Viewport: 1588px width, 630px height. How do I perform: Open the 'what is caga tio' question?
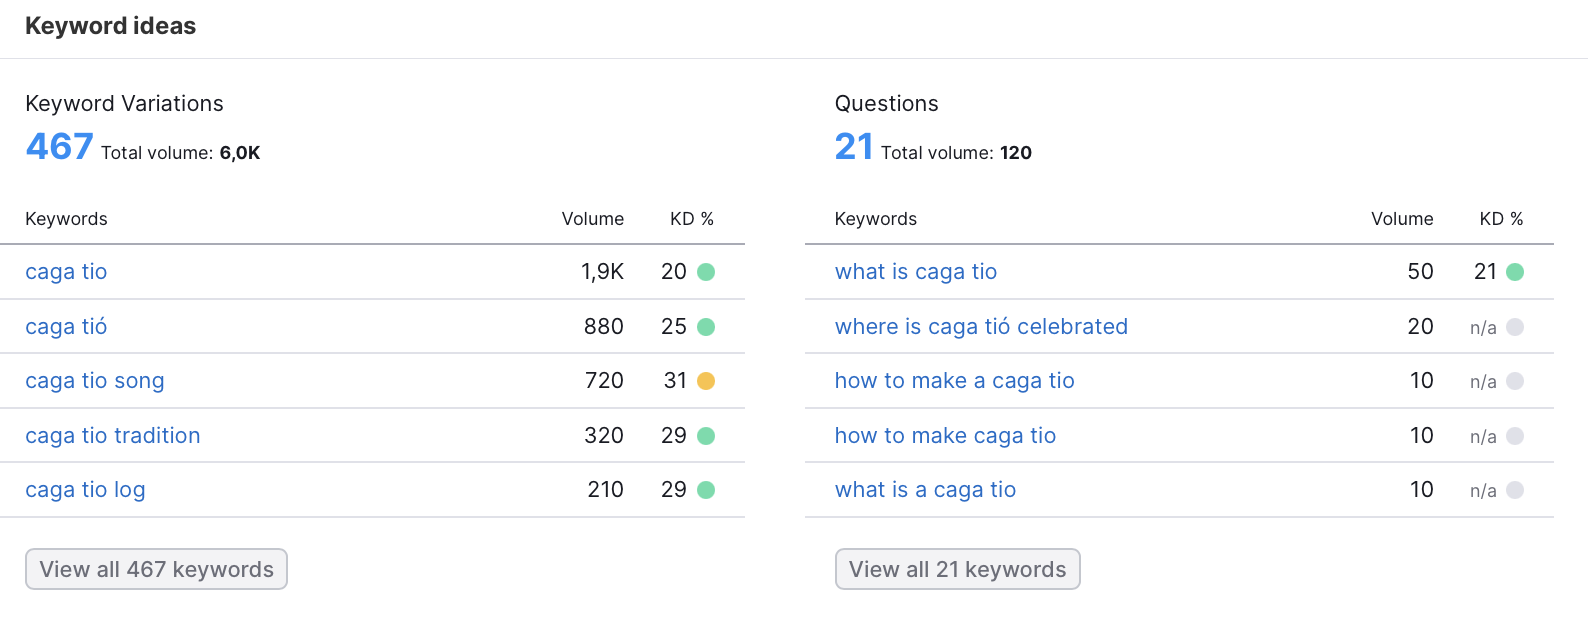pyautogui.click(x=916, y=272)
